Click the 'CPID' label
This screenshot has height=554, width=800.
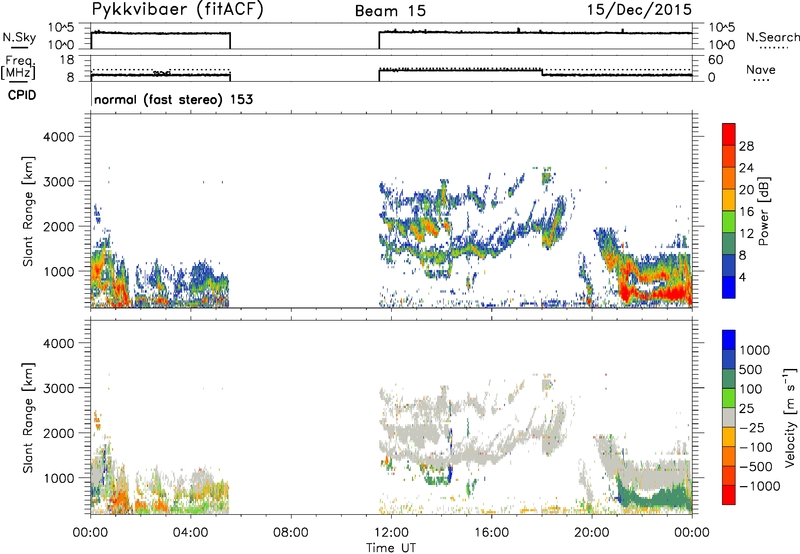pos(22,95)
